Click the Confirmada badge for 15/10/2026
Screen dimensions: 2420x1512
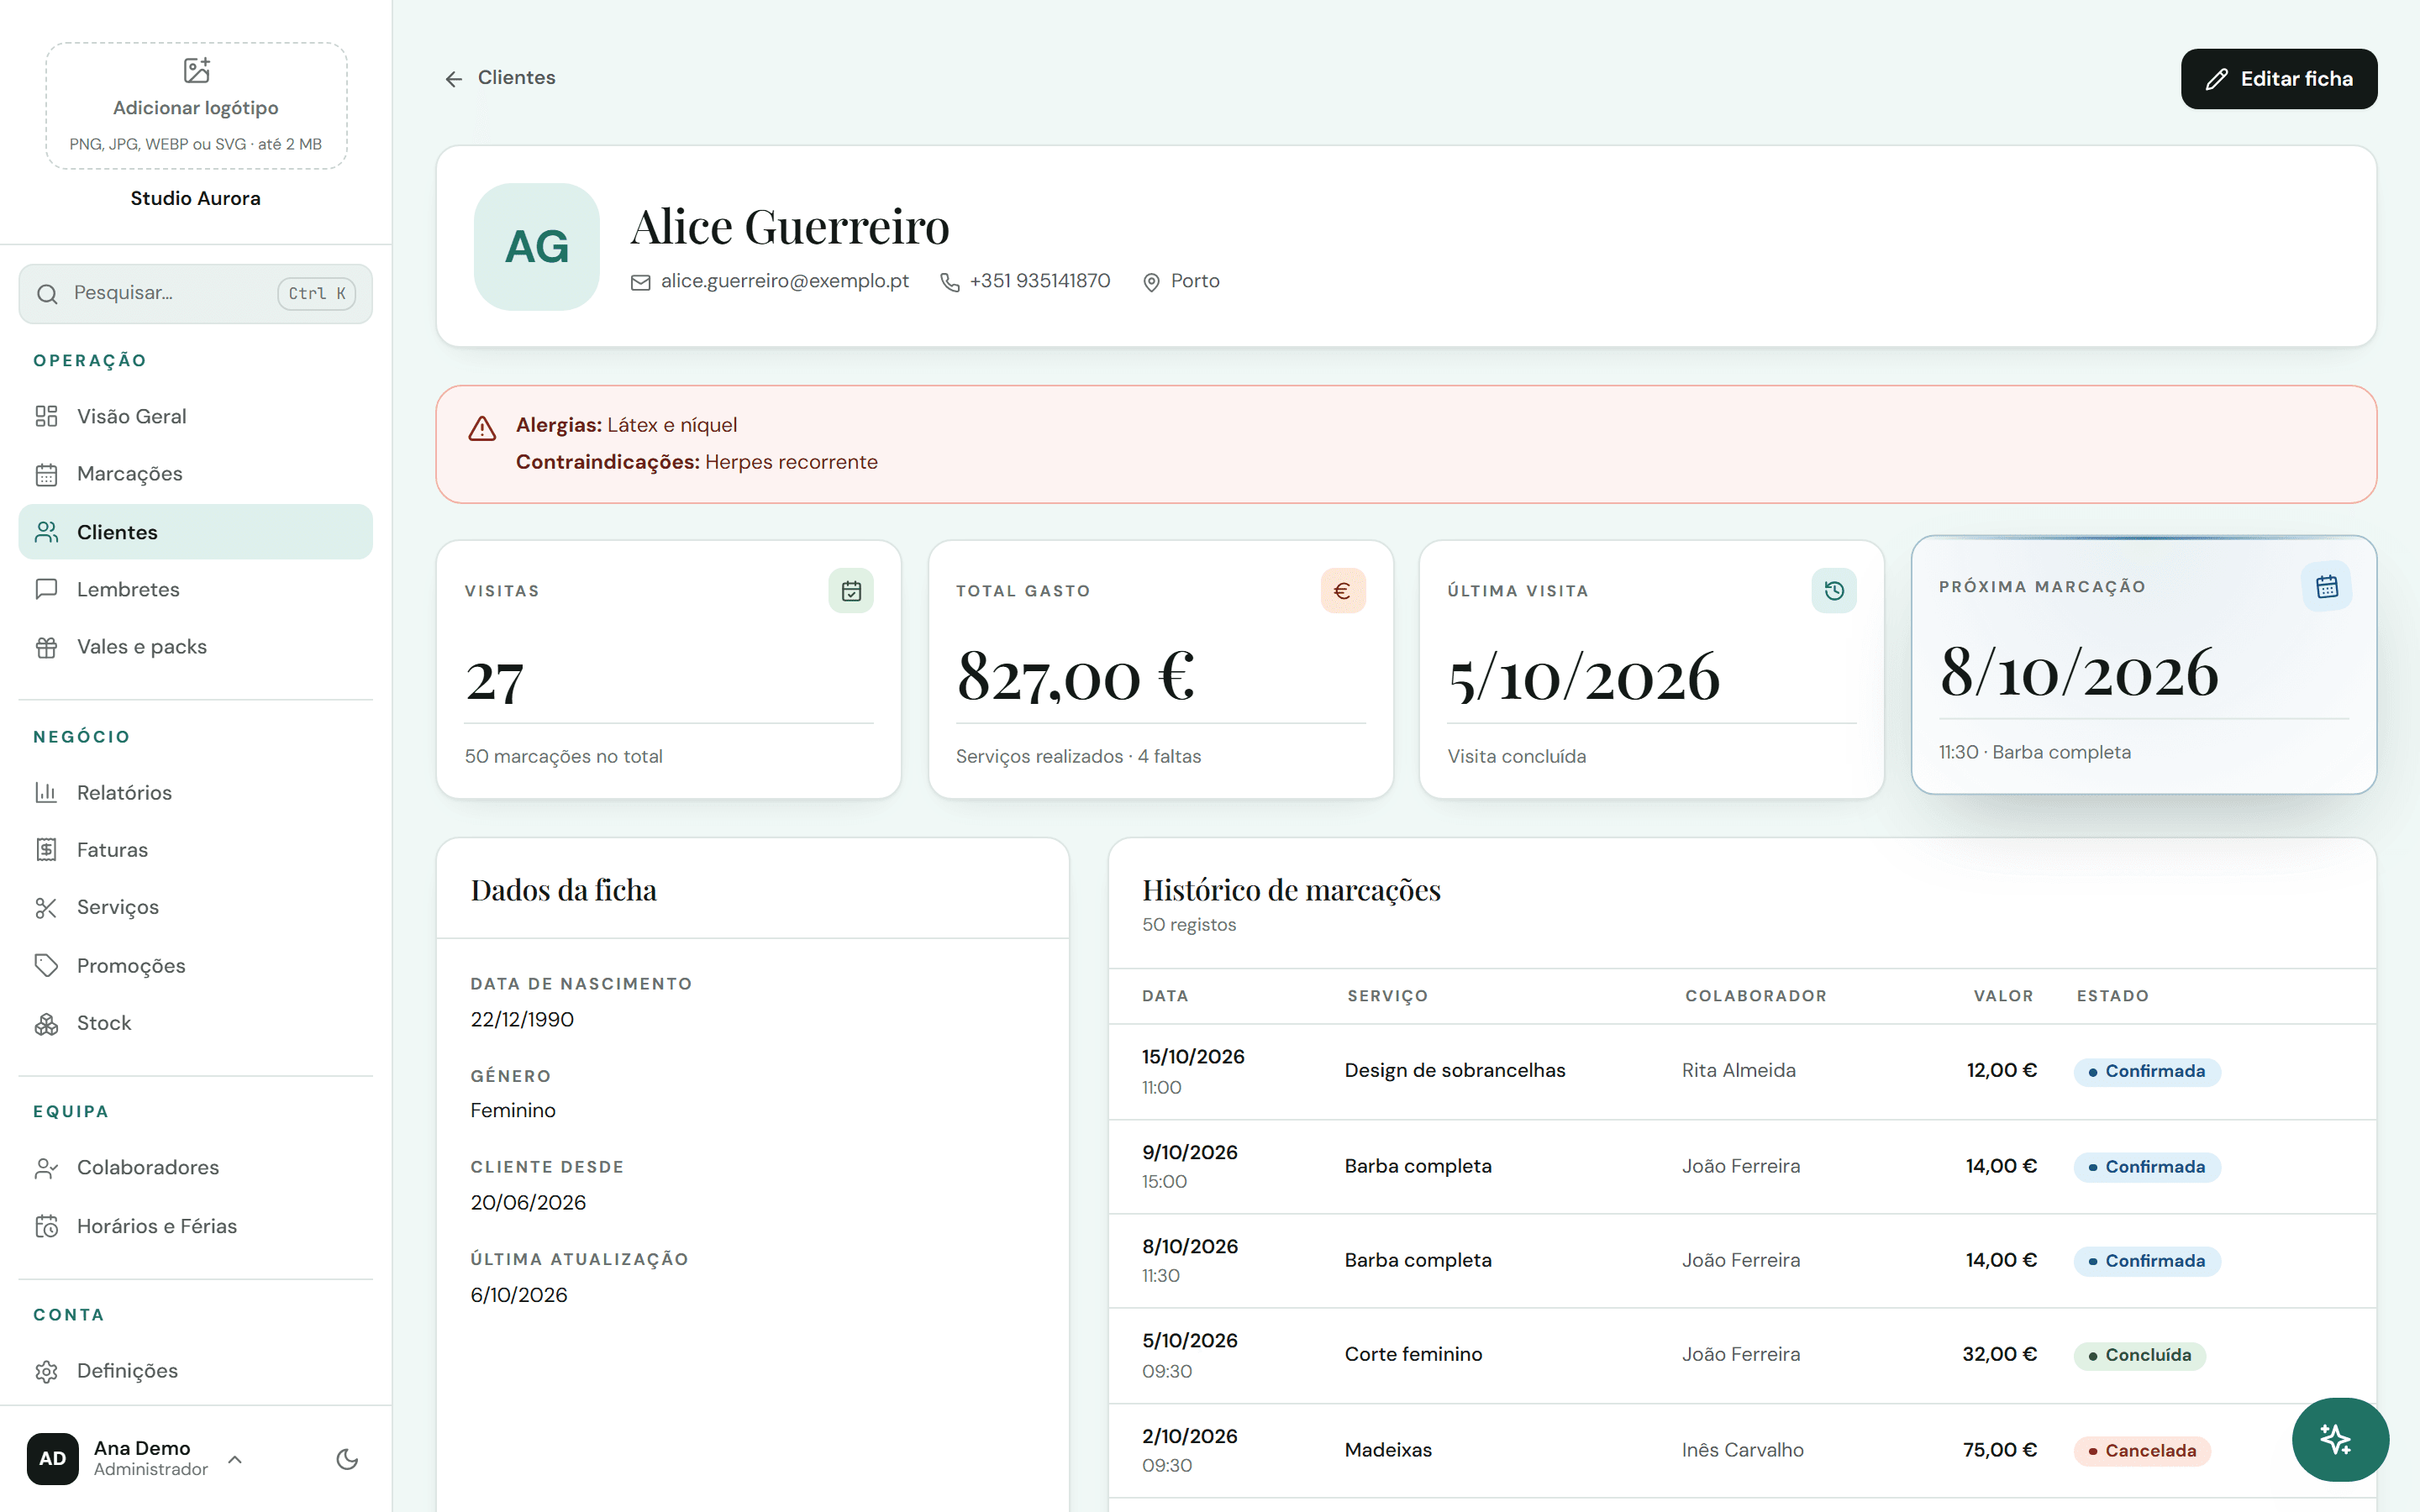[2147, 1071]
